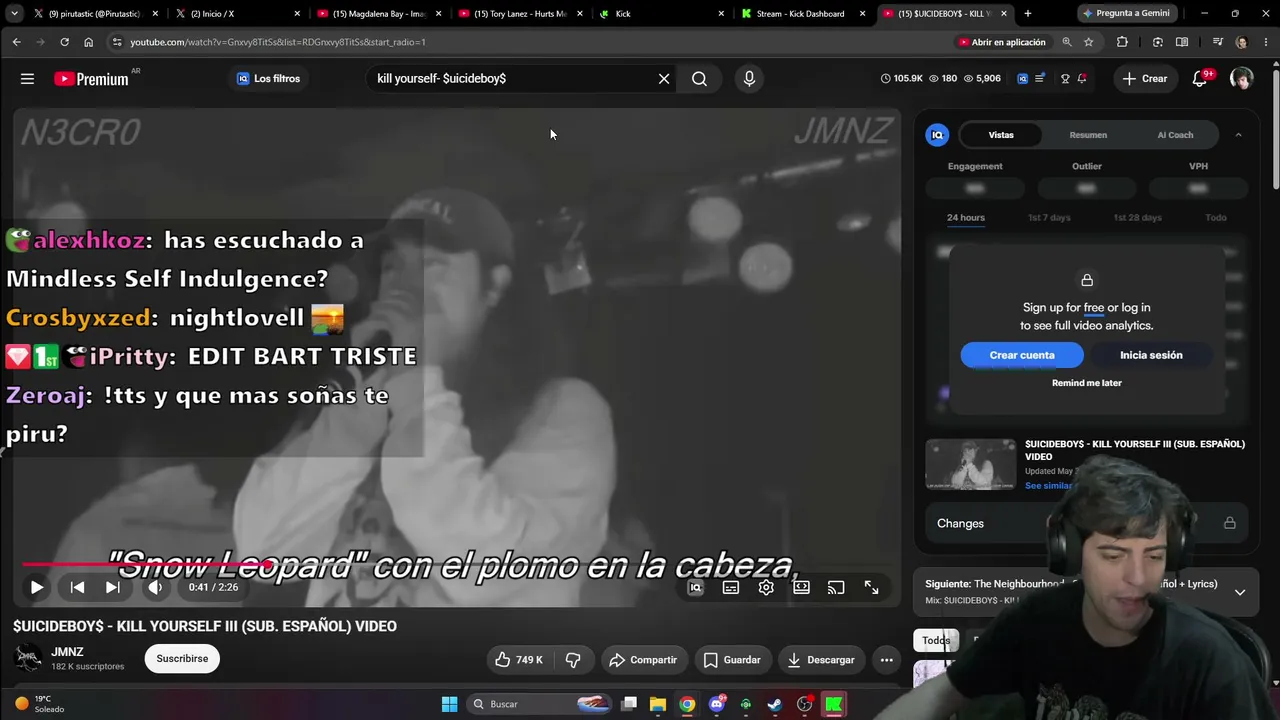The width and height of the screenshot is (1280, 720).
Task: Seek on the red video progress bar
Action: tap(457, 565)
